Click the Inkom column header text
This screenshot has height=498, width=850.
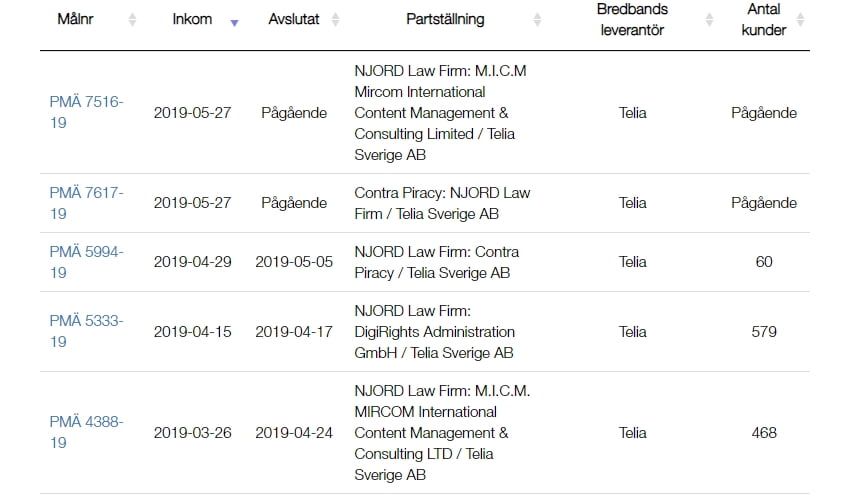tap(192, 20)
